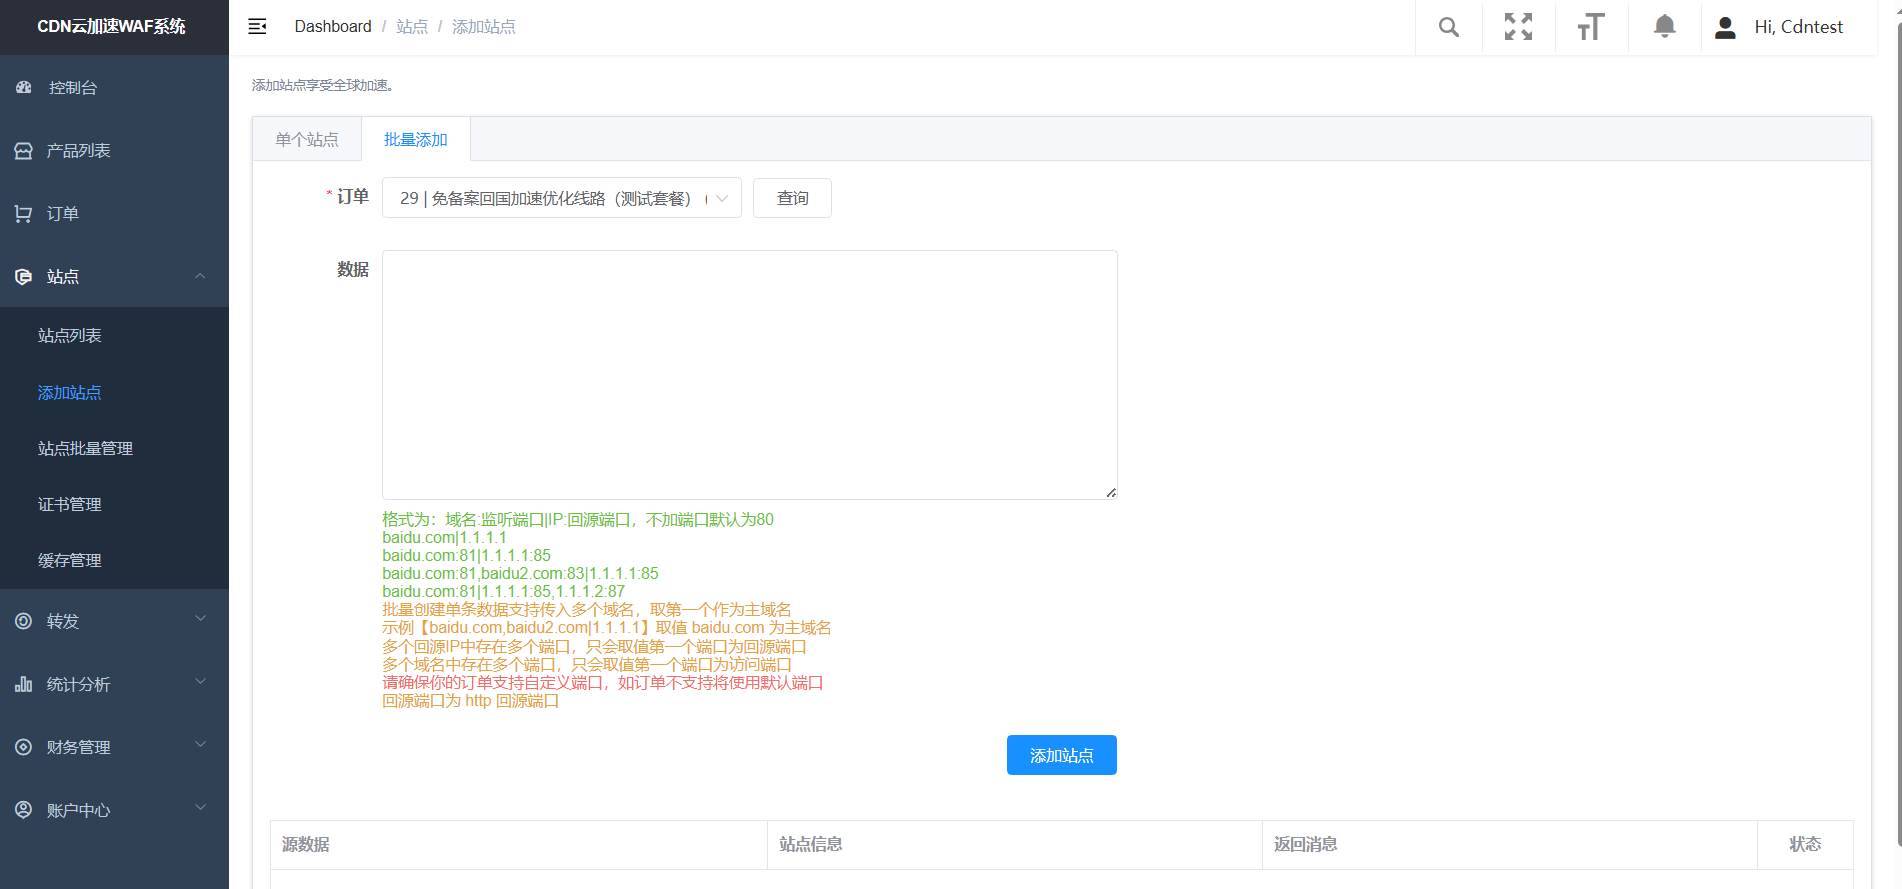
Task: Expand the 财务管理 sidebar menu
Action: coord(114,748)
